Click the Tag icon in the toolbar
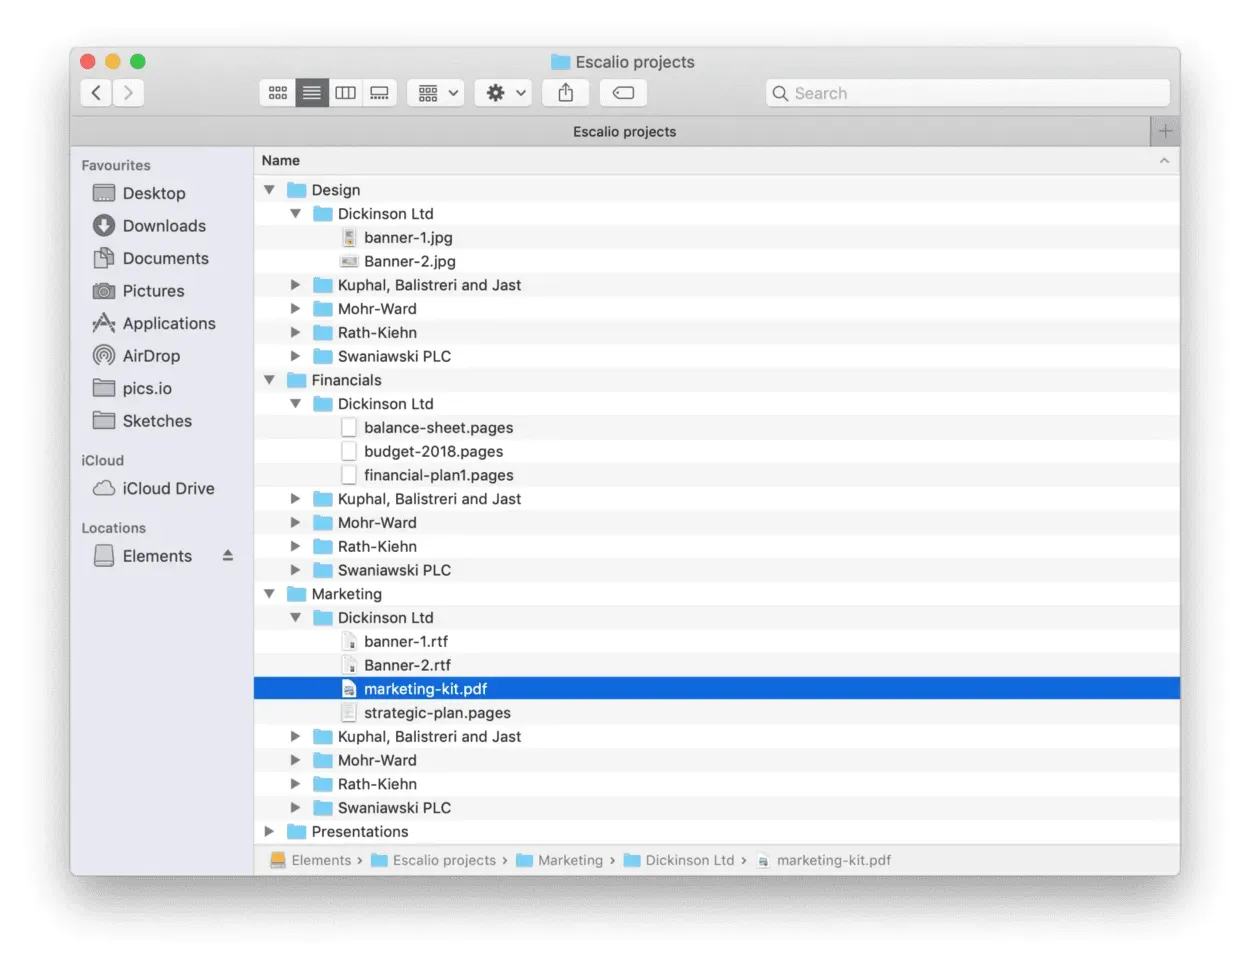Screen dimensions: 1250x968 623,92
